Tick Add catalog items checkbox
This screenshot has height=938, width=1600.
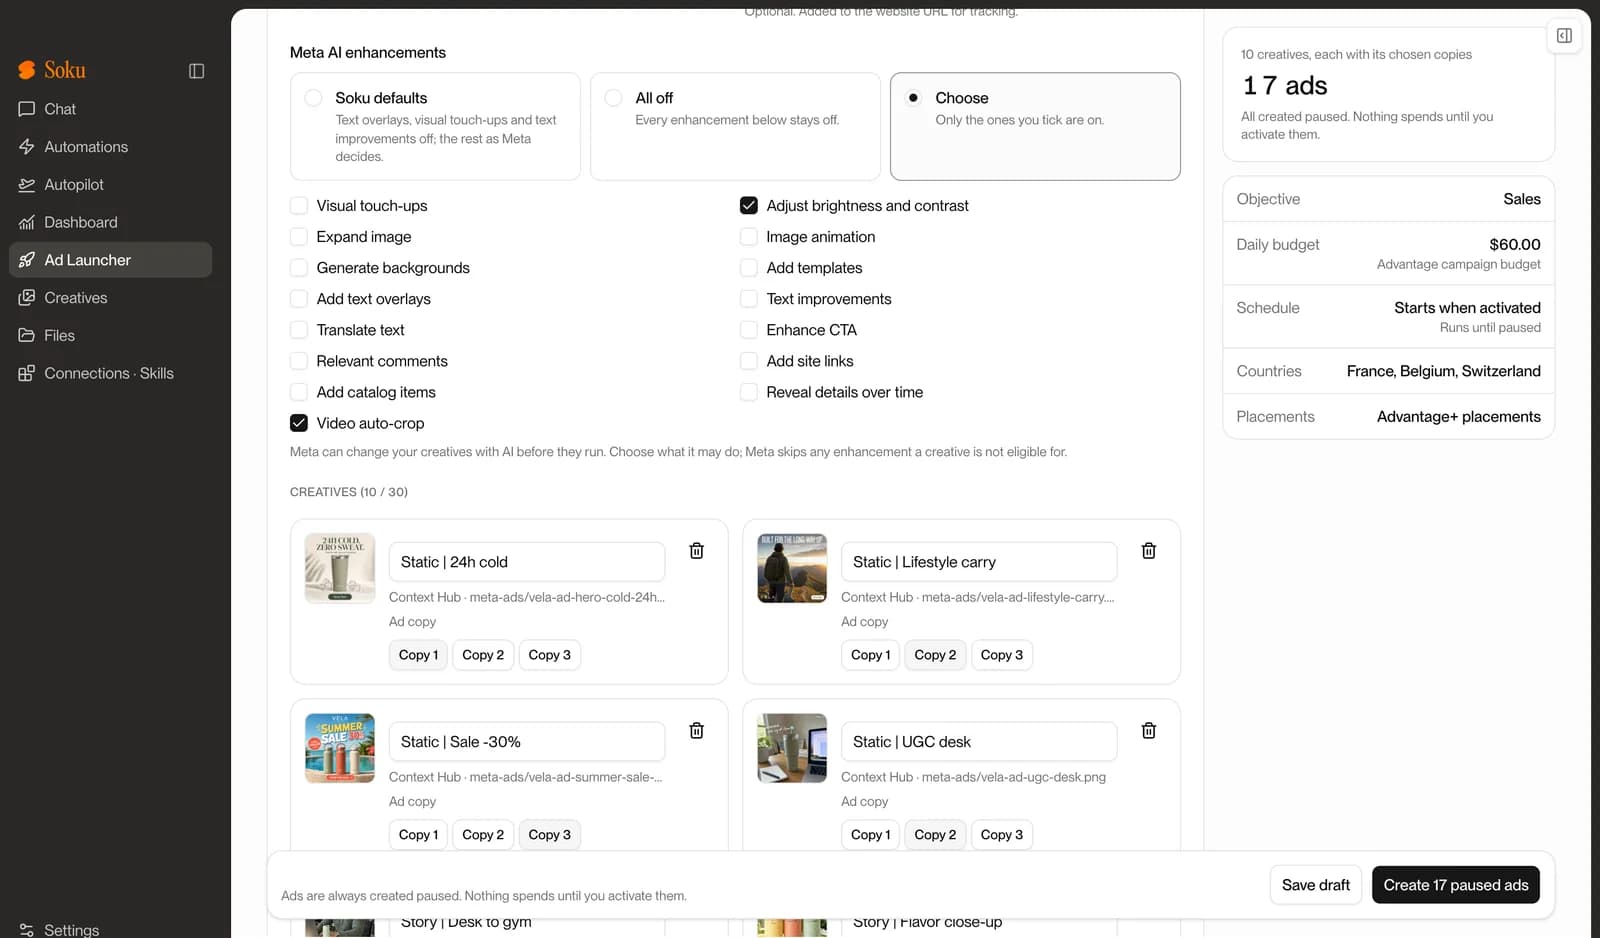pyautogui.click(x=299, y=392)
